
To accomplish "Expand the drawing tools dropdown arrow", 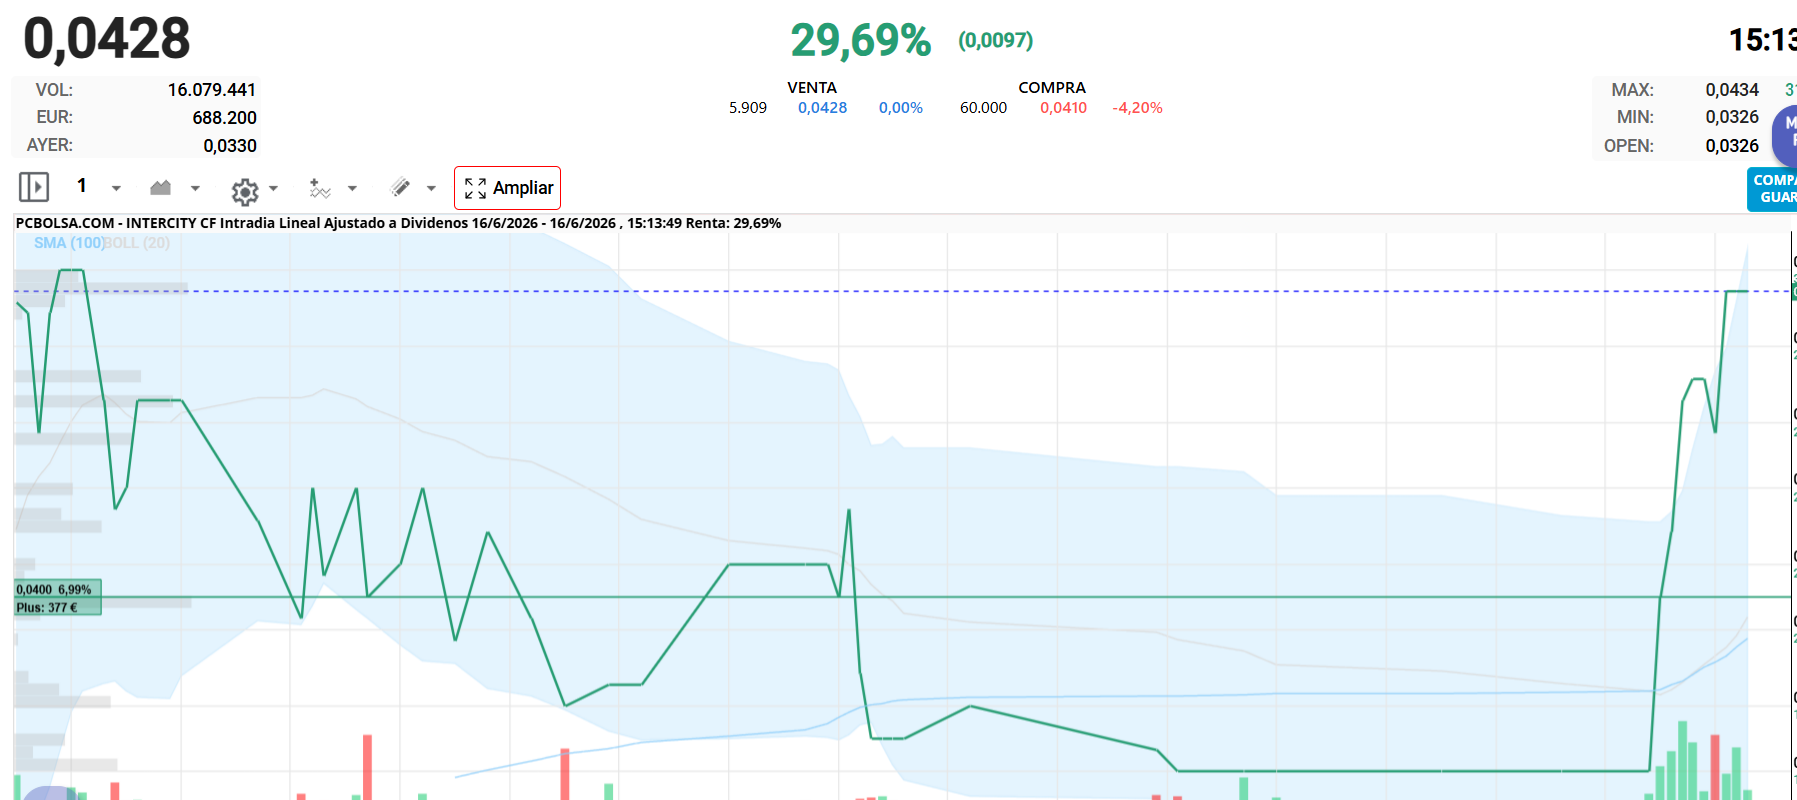I will tap(431, 188).
